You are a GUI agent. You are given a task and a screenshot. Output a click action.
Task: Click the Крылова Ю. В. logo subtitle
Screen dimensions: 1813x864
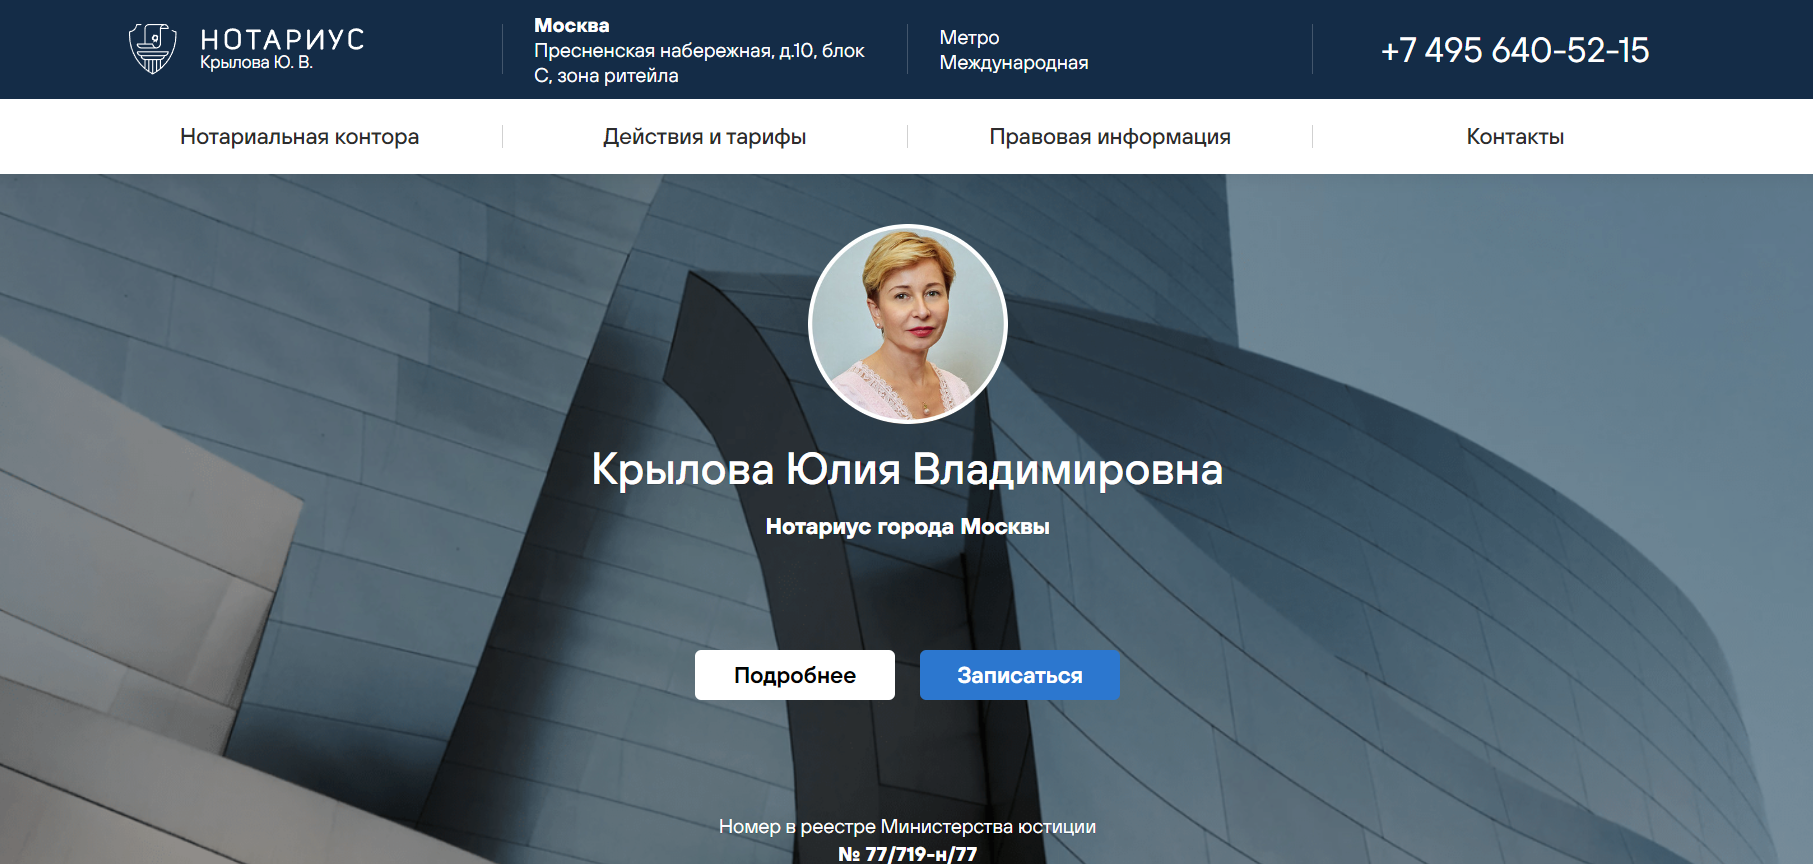256,63
